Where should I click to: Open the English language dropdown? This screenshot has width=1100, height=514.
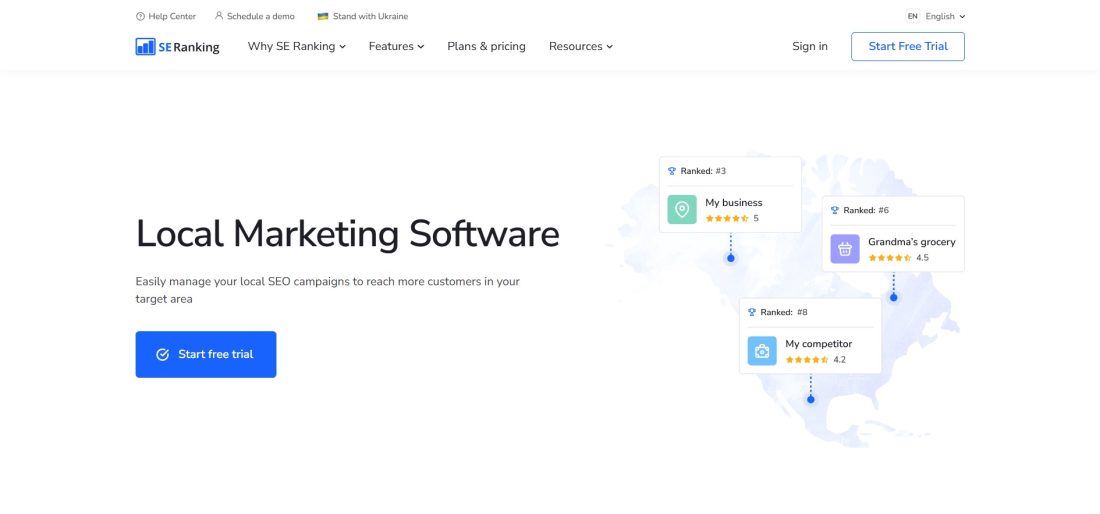point(936,16)
